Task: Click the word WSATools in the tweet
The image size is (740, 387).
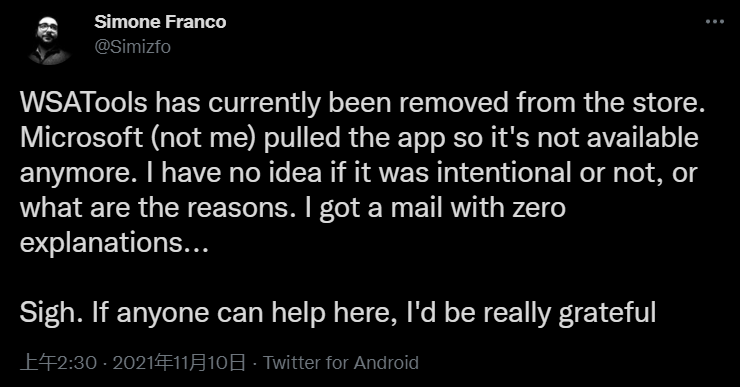Action: 84,102
